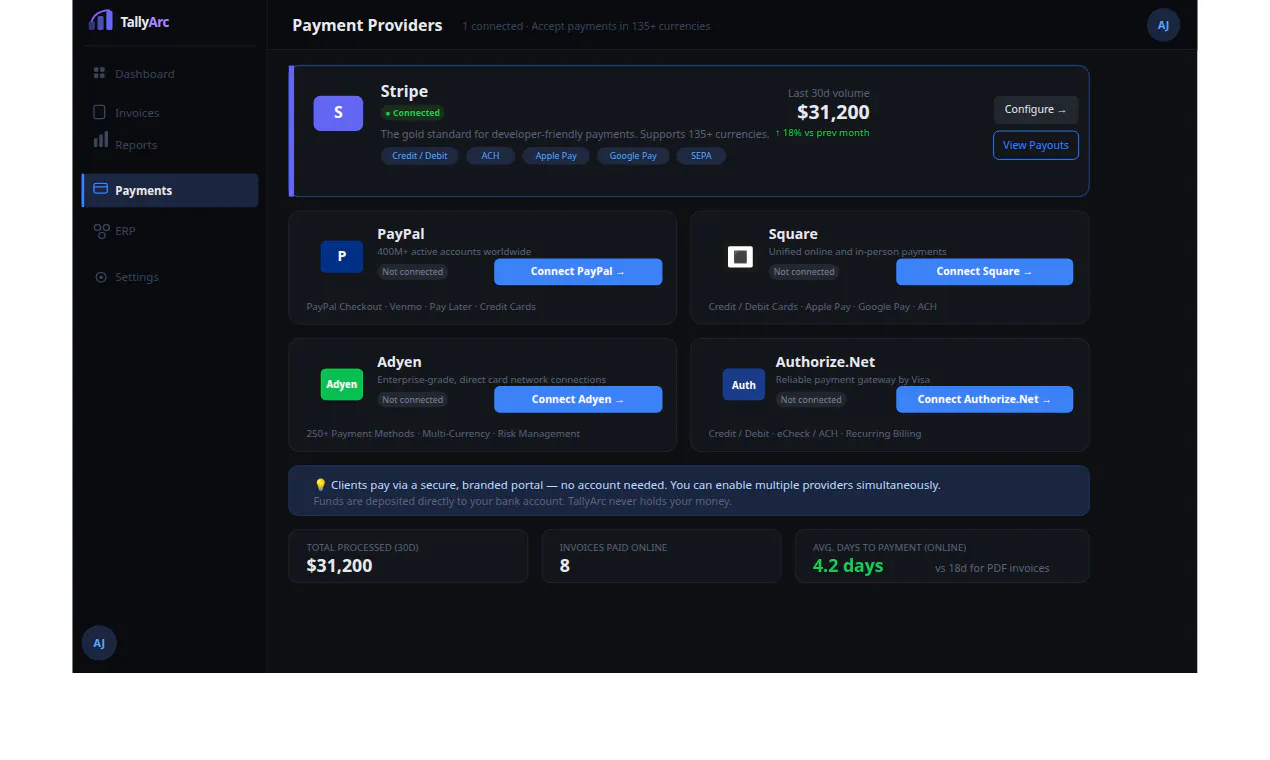Click Connect Authorize.Net button

click(x=984, y=399)
